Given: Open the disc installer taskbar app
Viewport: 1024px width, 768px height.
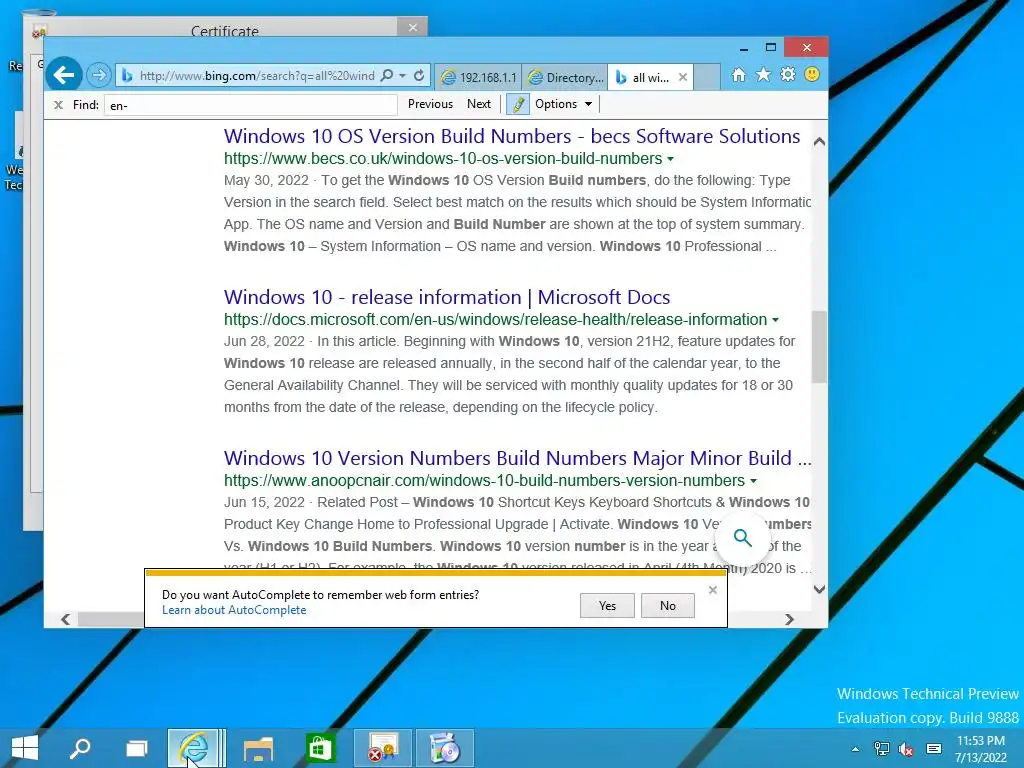Looking at the screenshot, I should pyautogui.click(x=445, y=748).
